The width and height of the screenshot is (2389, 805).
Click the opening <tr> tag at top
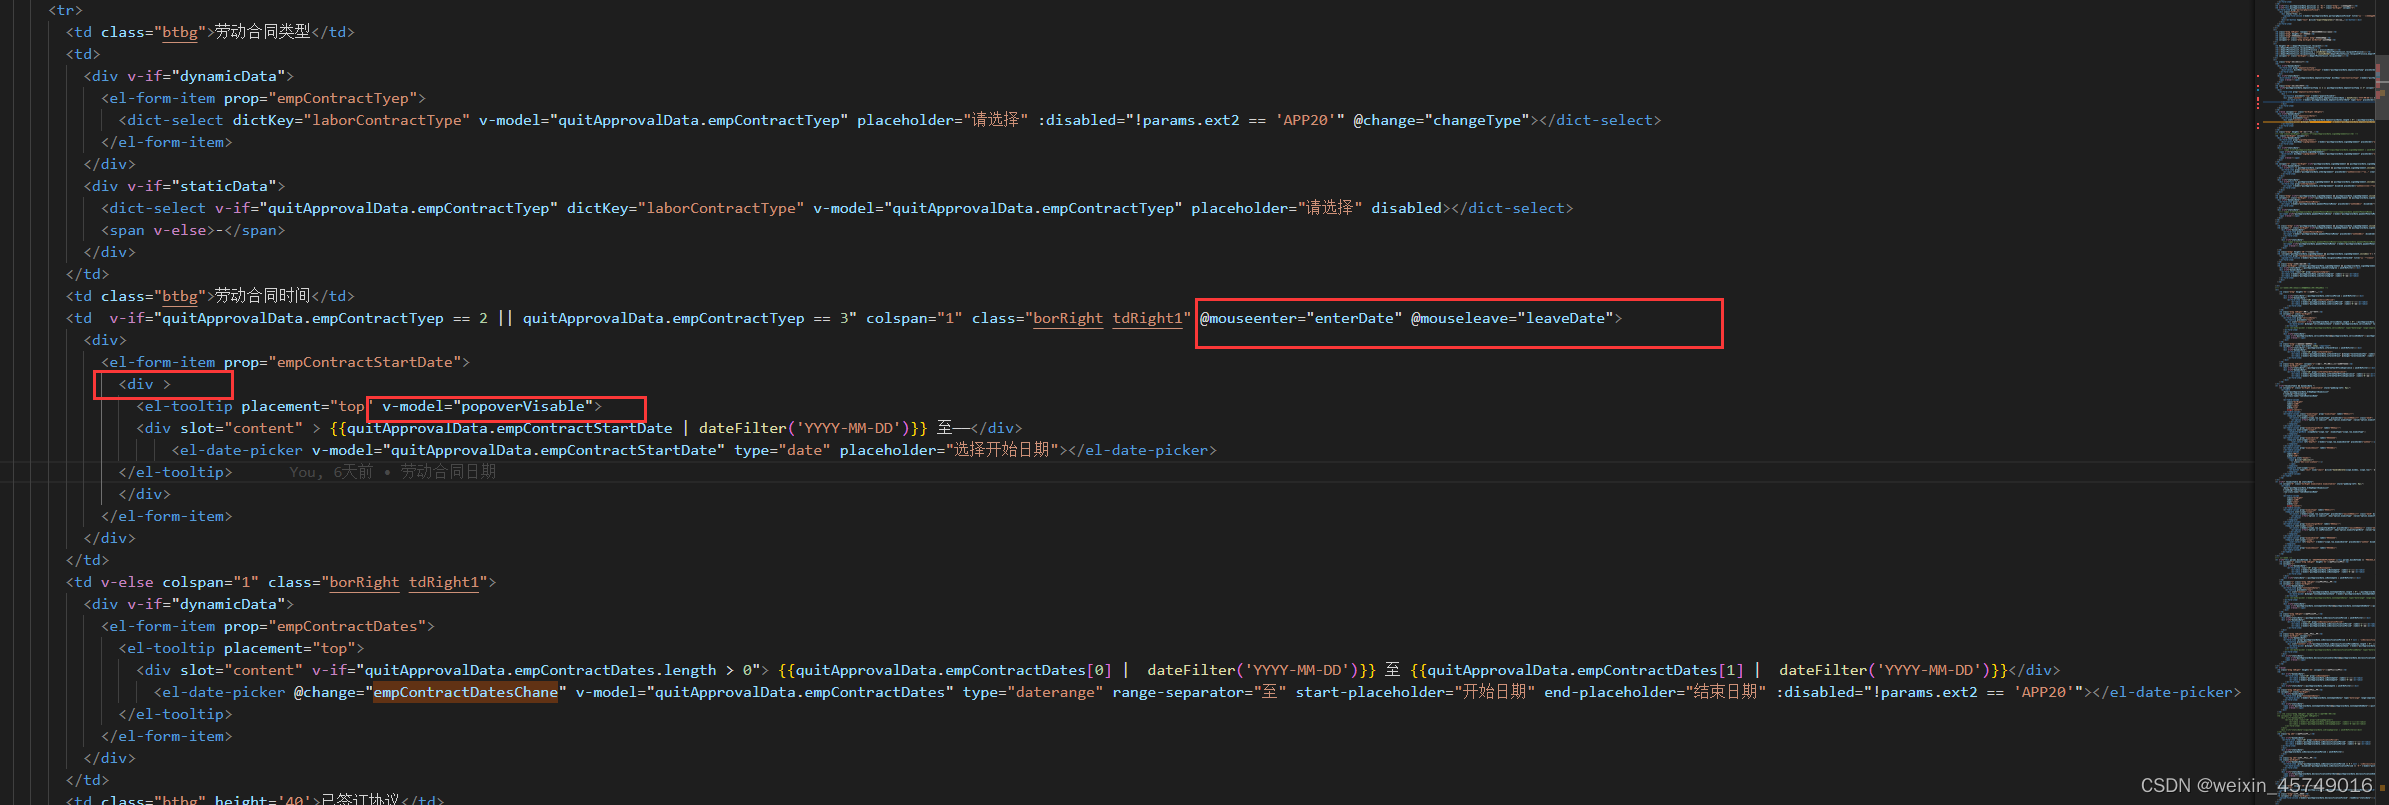[65, 10]
